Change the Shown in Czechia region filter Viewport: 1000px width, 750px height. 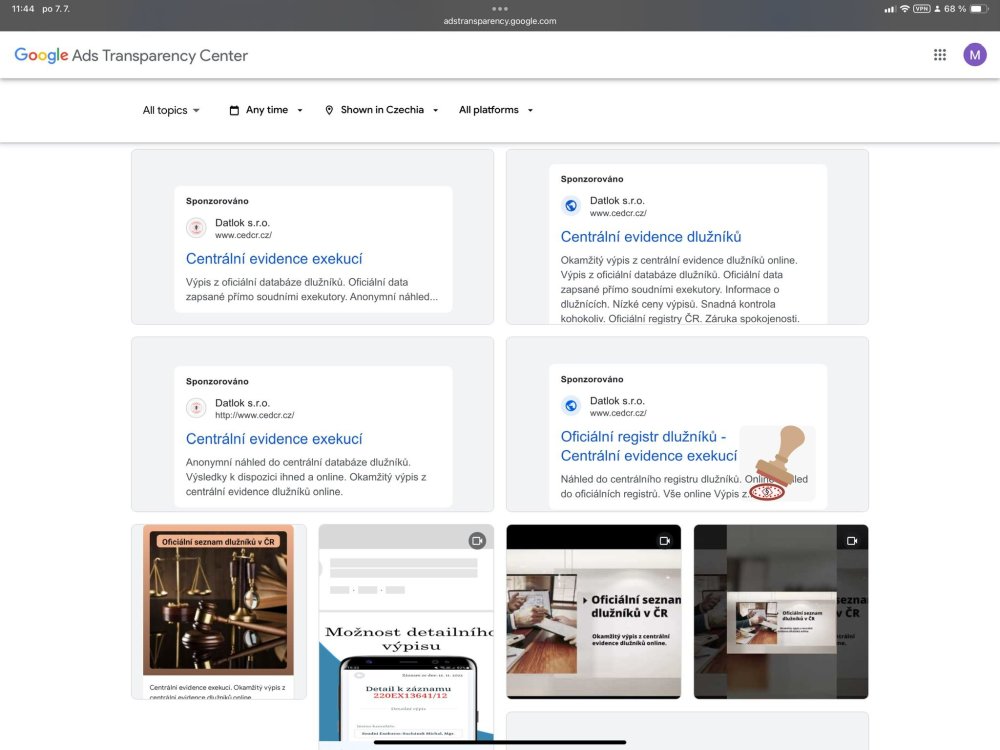[x=382, y=110]
